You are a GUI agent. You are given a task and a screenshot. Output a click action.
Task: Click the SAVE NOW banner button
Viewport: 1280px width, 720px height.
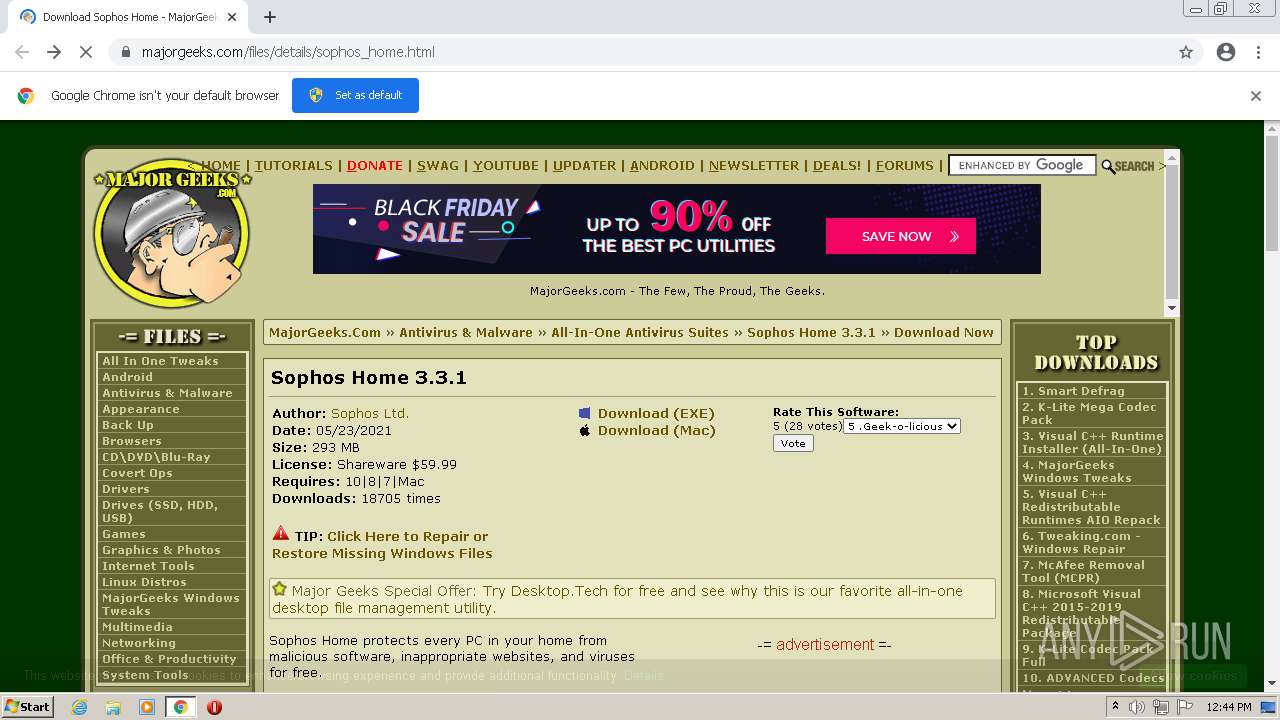[900, 237]
